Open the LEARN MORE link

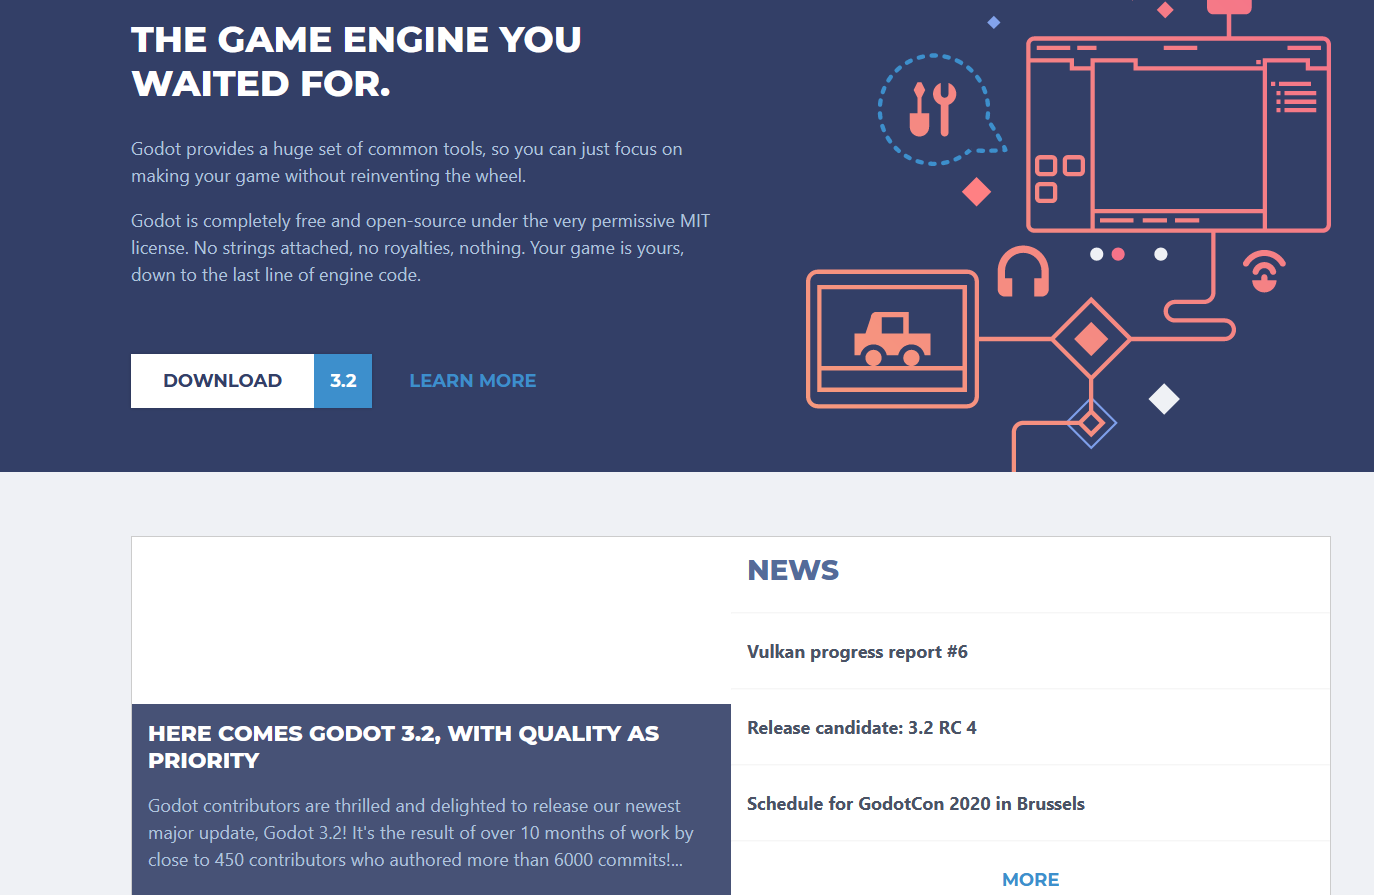[x=473, y=381]
